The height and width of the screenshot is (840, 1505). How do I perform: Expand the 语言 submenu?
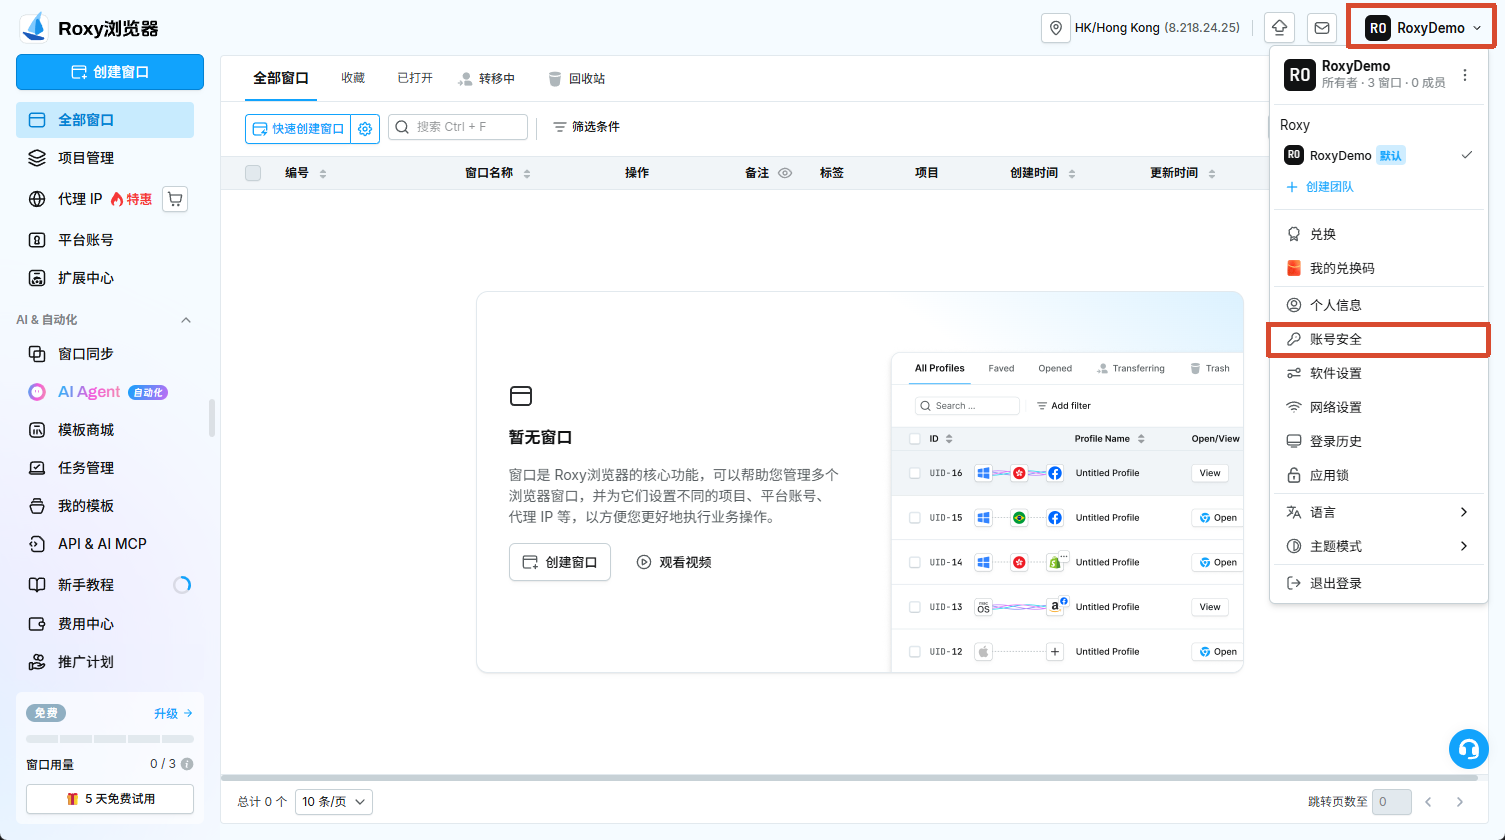(x=1378, y=512)
